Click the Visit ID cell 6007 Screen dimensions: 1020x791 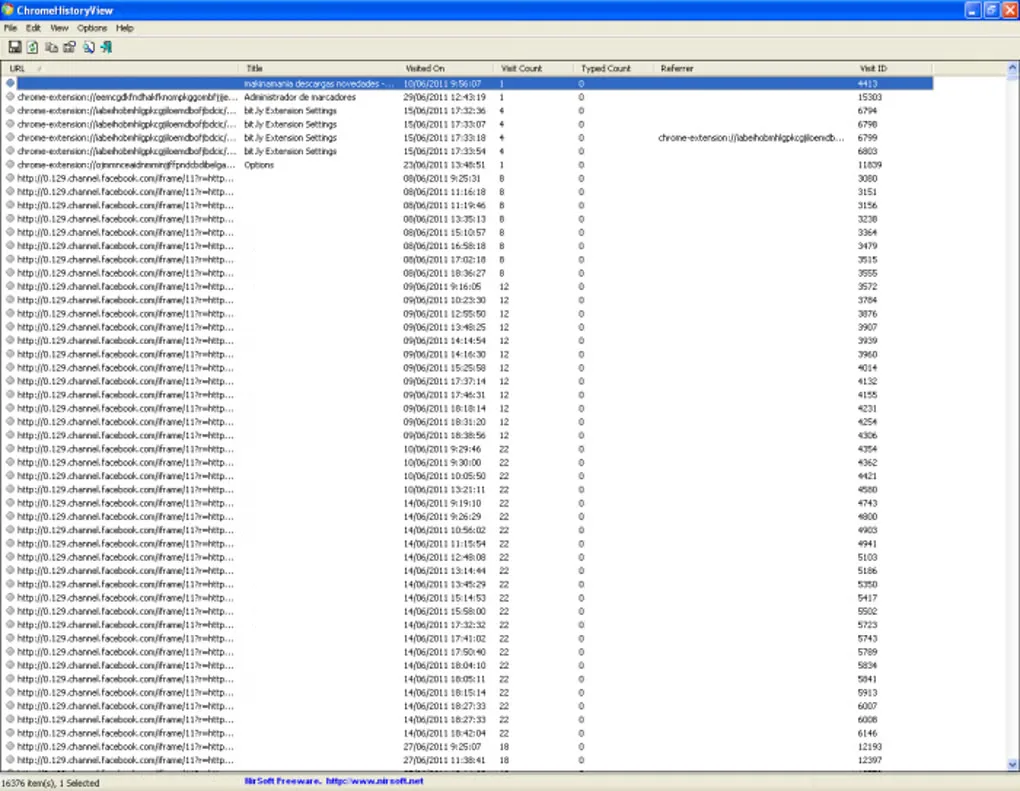867,706
